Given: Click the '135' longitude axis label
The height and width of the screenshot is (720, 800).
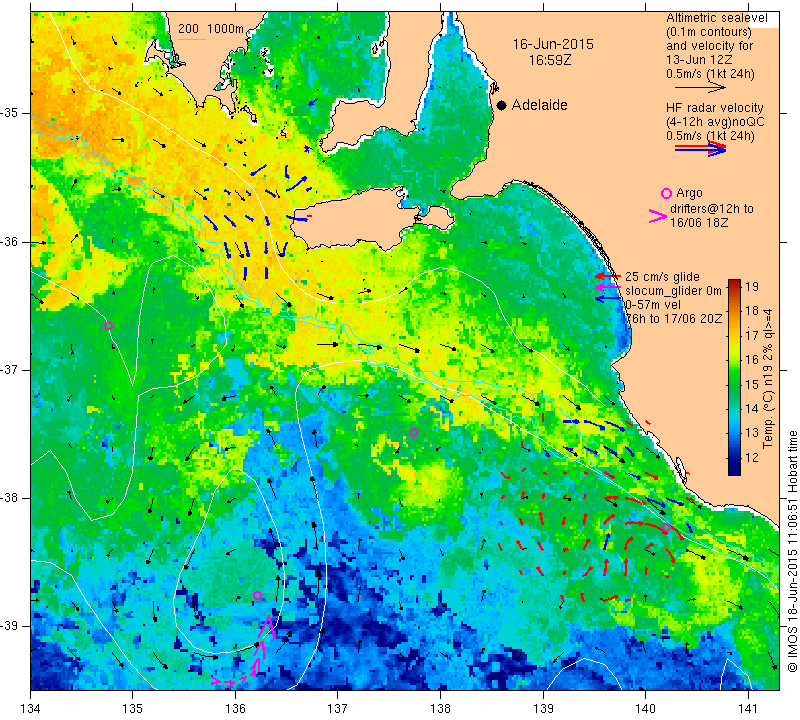Looking at the screenshot, I should (133, 709).
